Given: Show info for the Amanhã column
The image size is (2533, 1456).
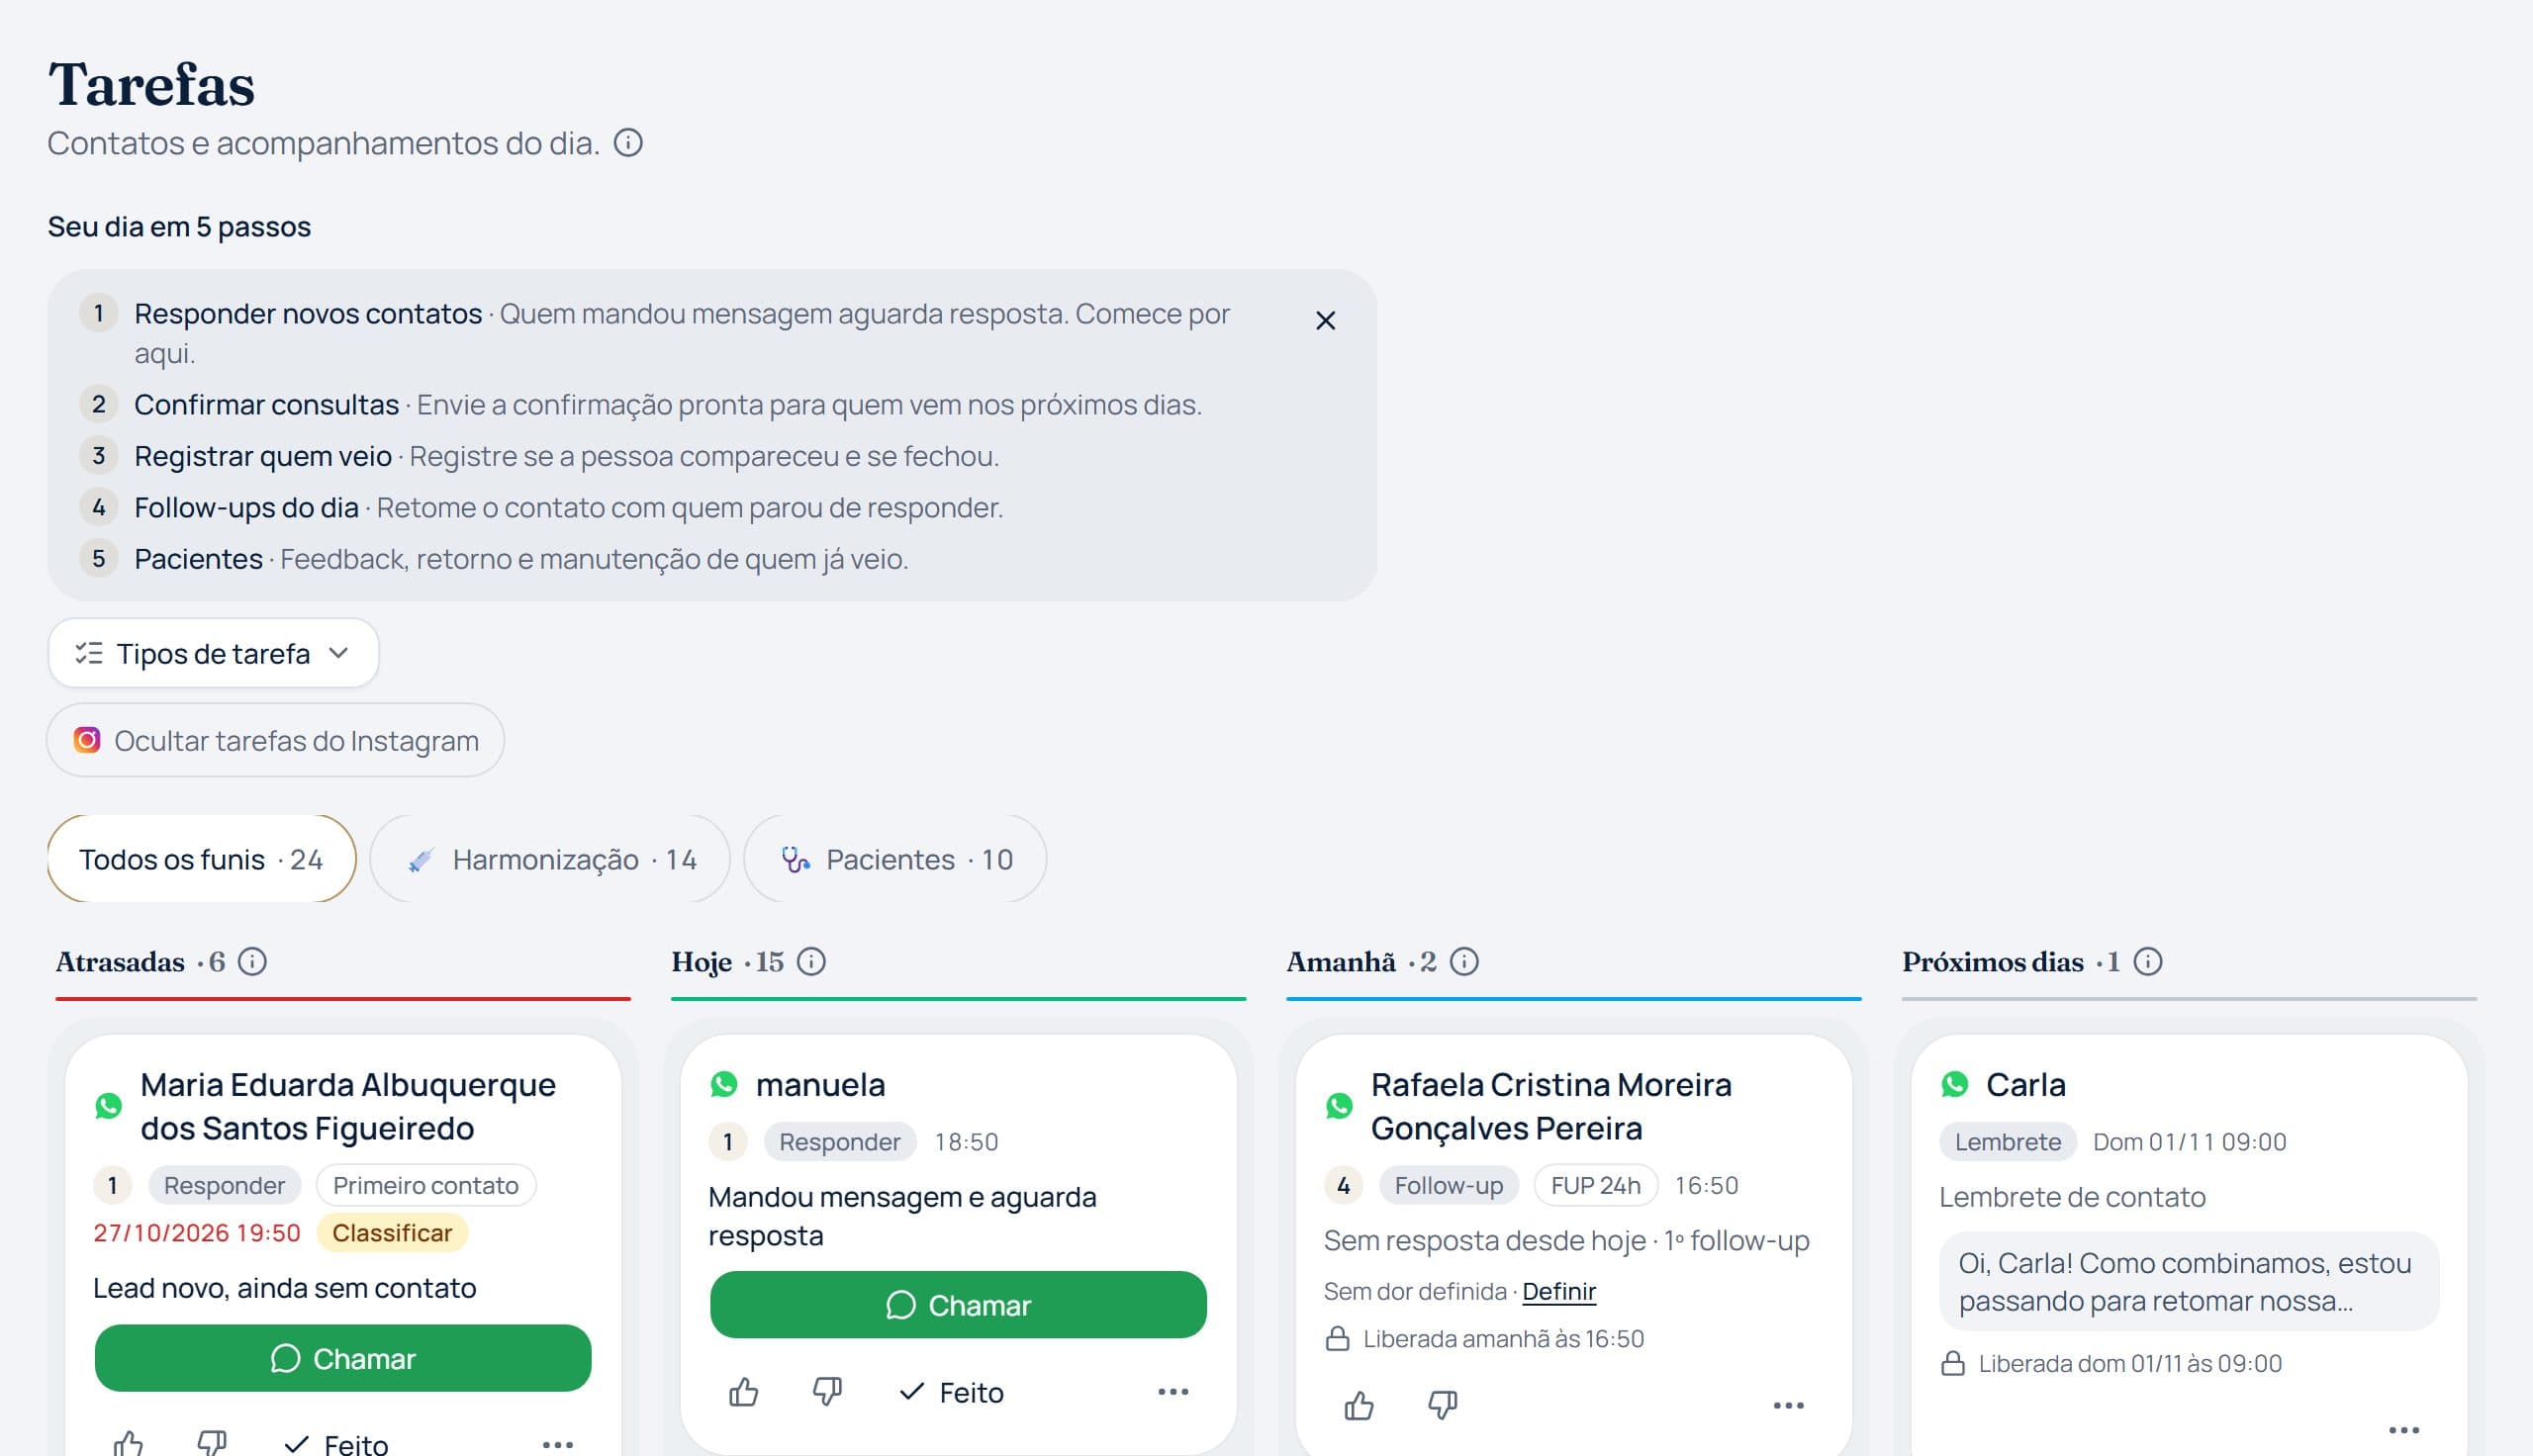Looking at the screenshot, I should (x=1464, y=962).
